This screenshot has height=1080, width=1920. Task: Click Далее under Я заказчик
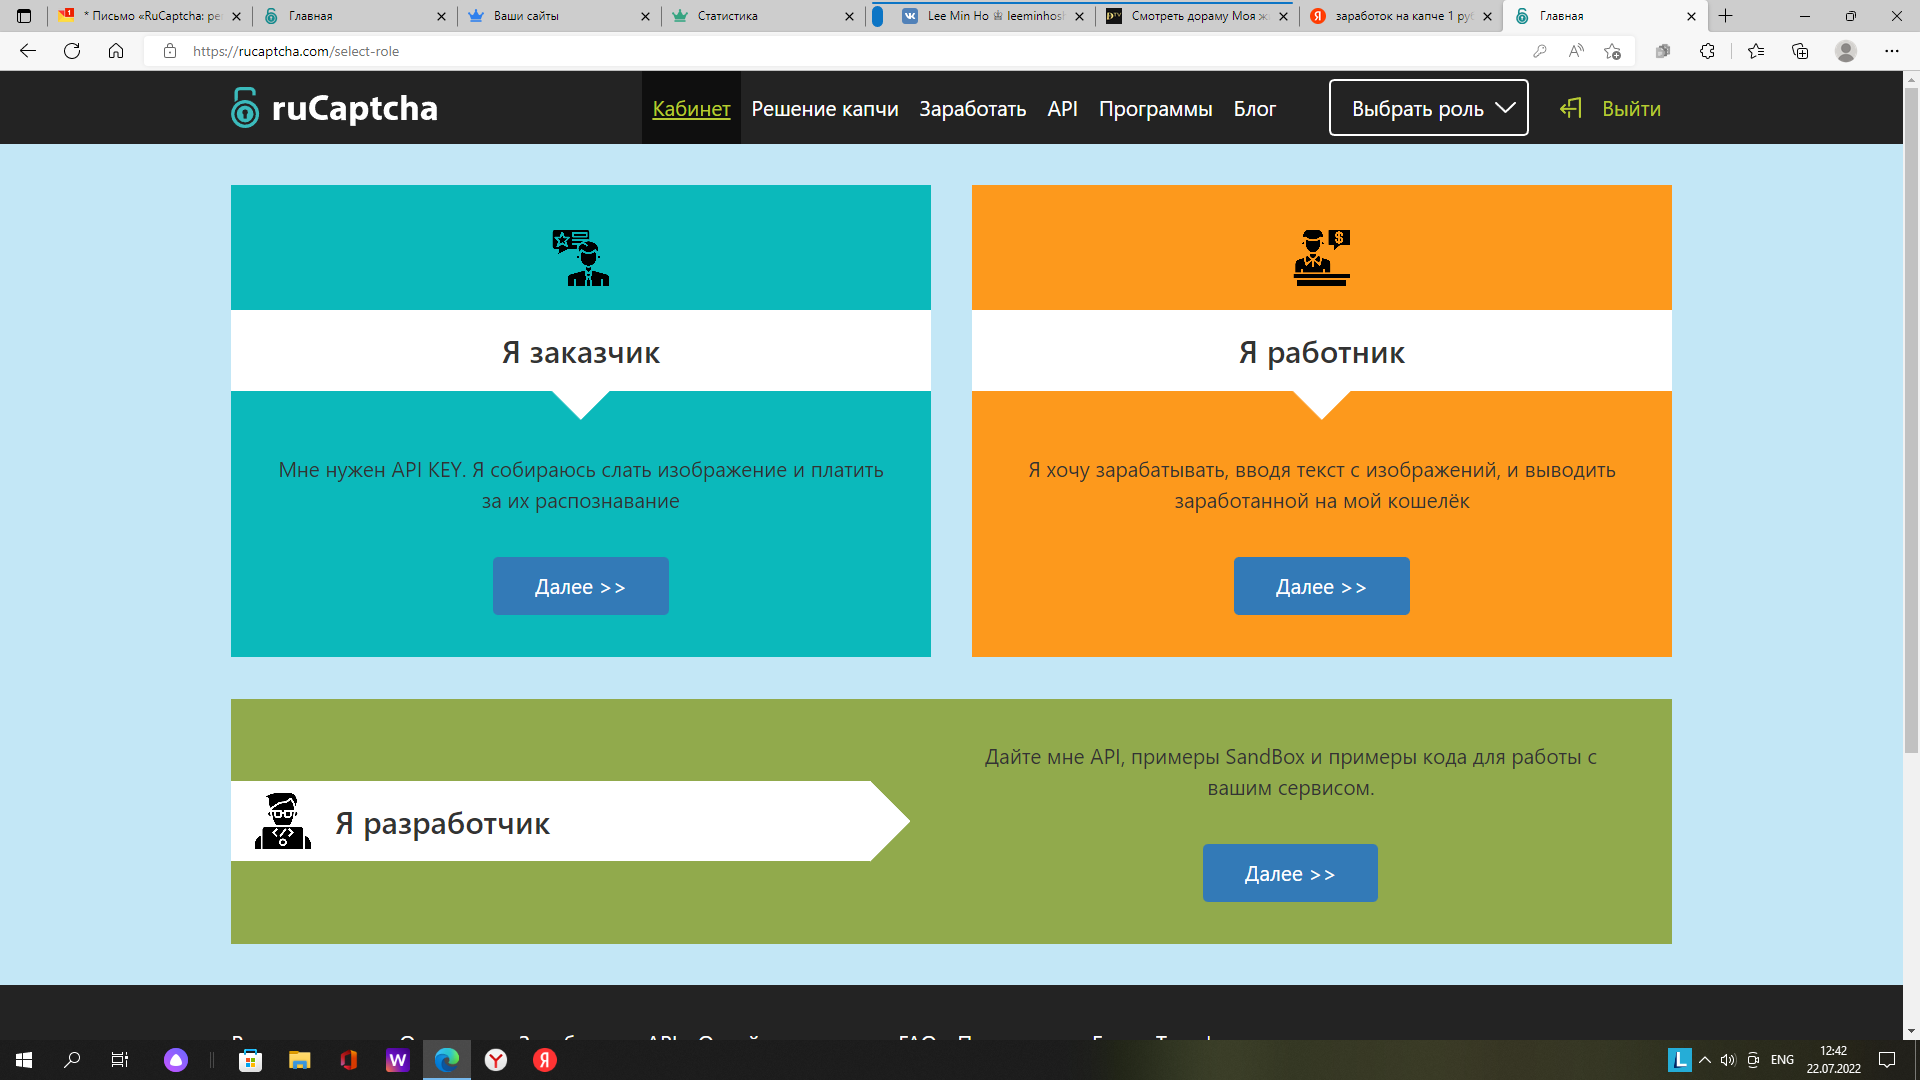(x=580, y=586)
